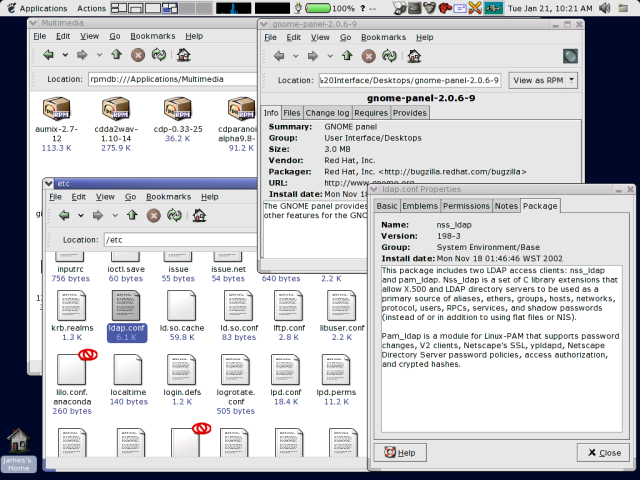Click Up arrow in Multimedia window toolbar
640x480 pixels.
tap(117, 54)
